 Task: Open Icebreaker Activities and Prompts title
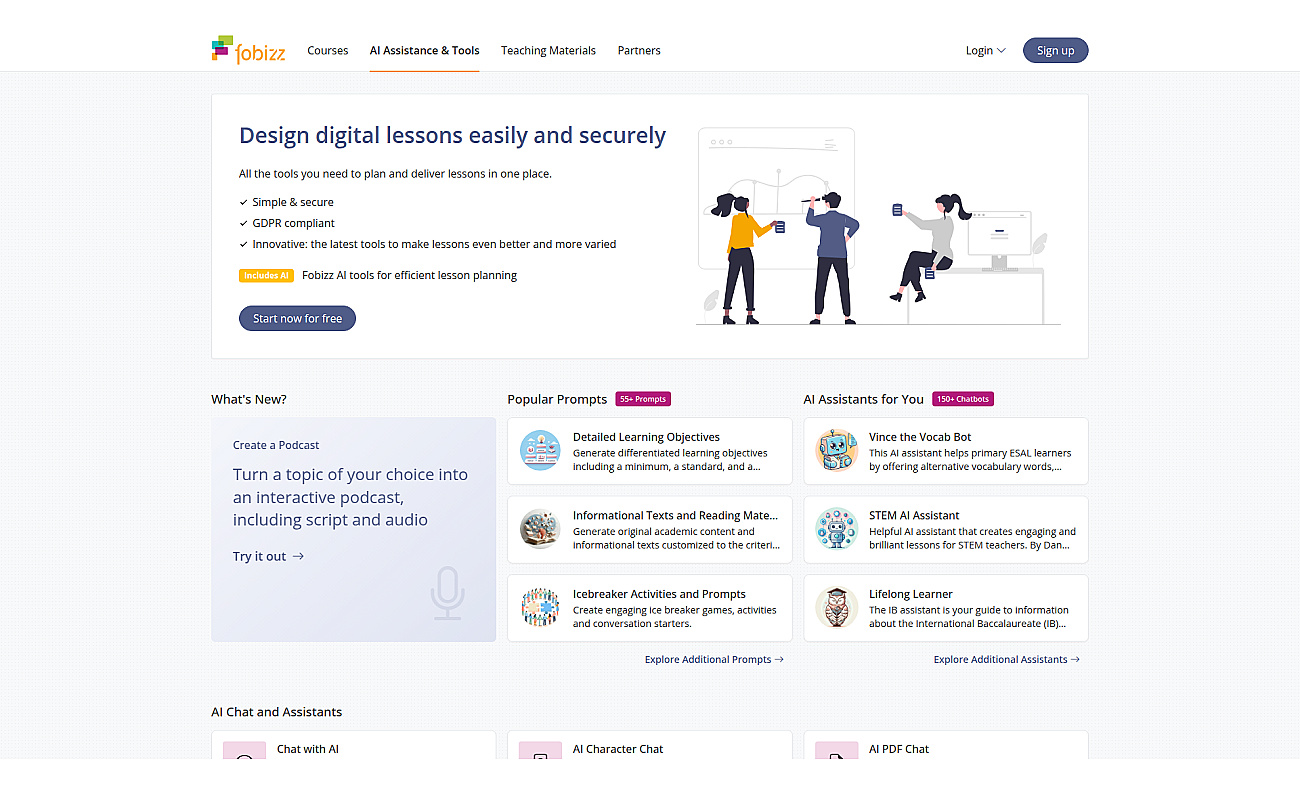(659, 594)
